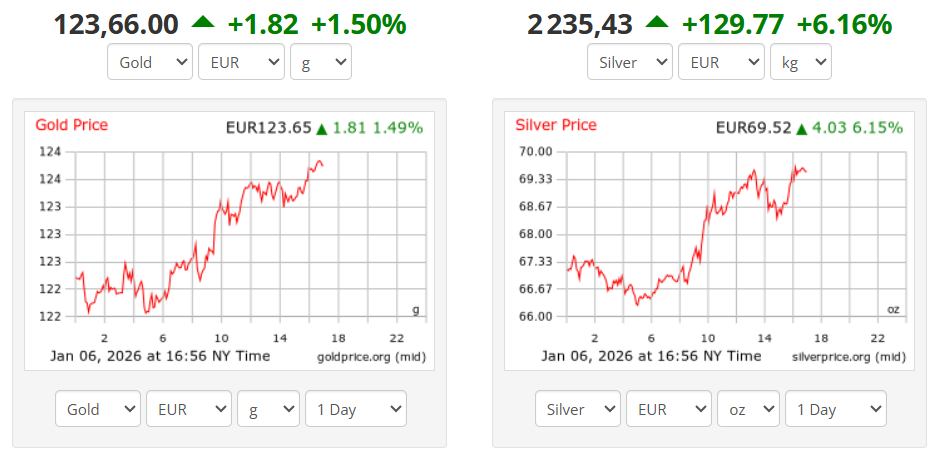Open the EUR currency dropdown under the gold headline price

coord(242,62)
